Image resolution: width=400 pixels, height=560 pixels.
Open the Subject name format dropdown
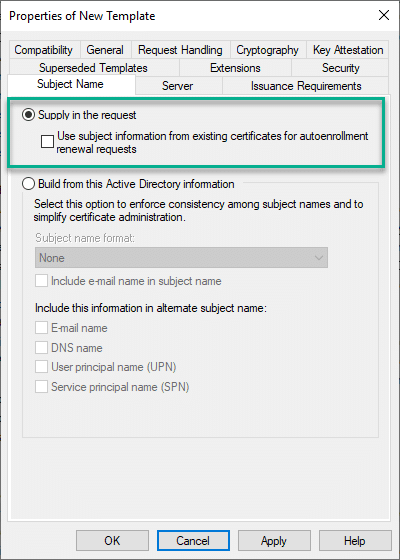pyautogui.click(x=181, y=258)
